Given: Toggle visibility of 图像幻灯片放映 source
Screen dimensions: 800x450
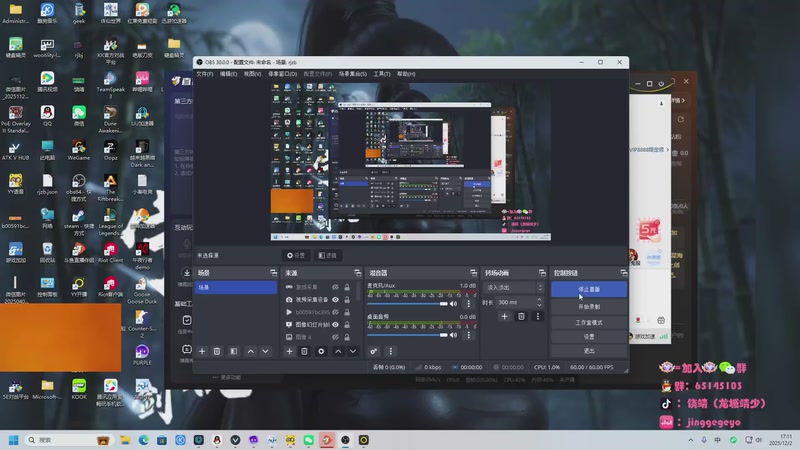Looking at the screenshot, I should pos(337,325).
